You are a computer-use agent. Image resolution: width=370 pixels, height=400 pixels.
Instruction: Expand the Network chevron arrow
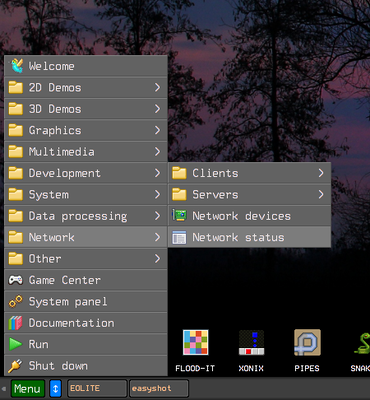point(157,237)
